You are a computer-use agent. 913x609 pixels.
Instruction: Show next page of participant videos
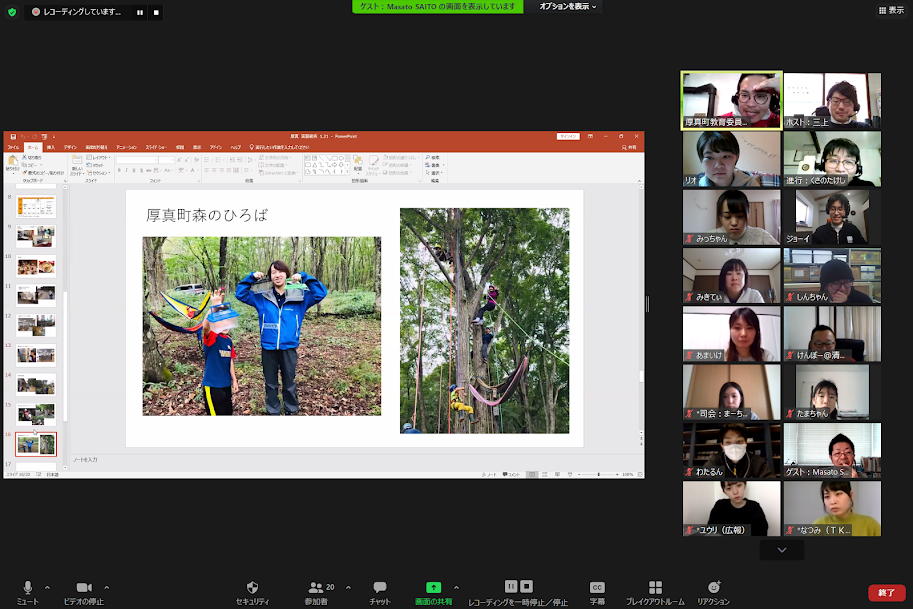781,549
